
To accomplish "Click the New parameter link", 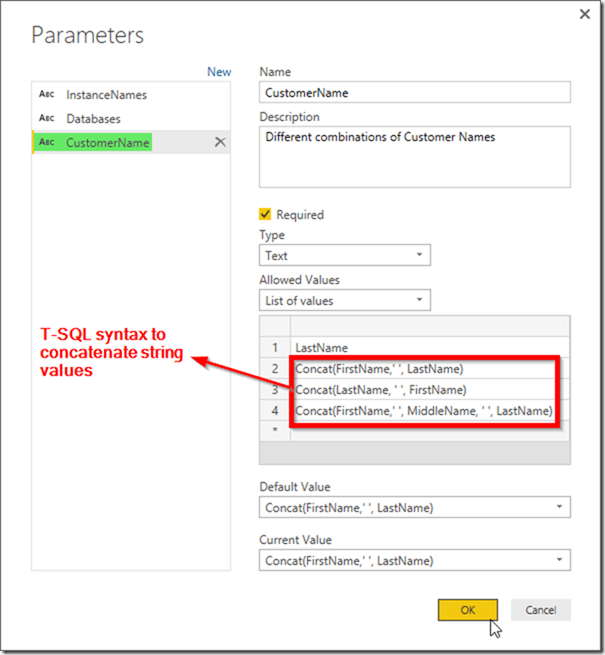I will click(x=219, y=72).
